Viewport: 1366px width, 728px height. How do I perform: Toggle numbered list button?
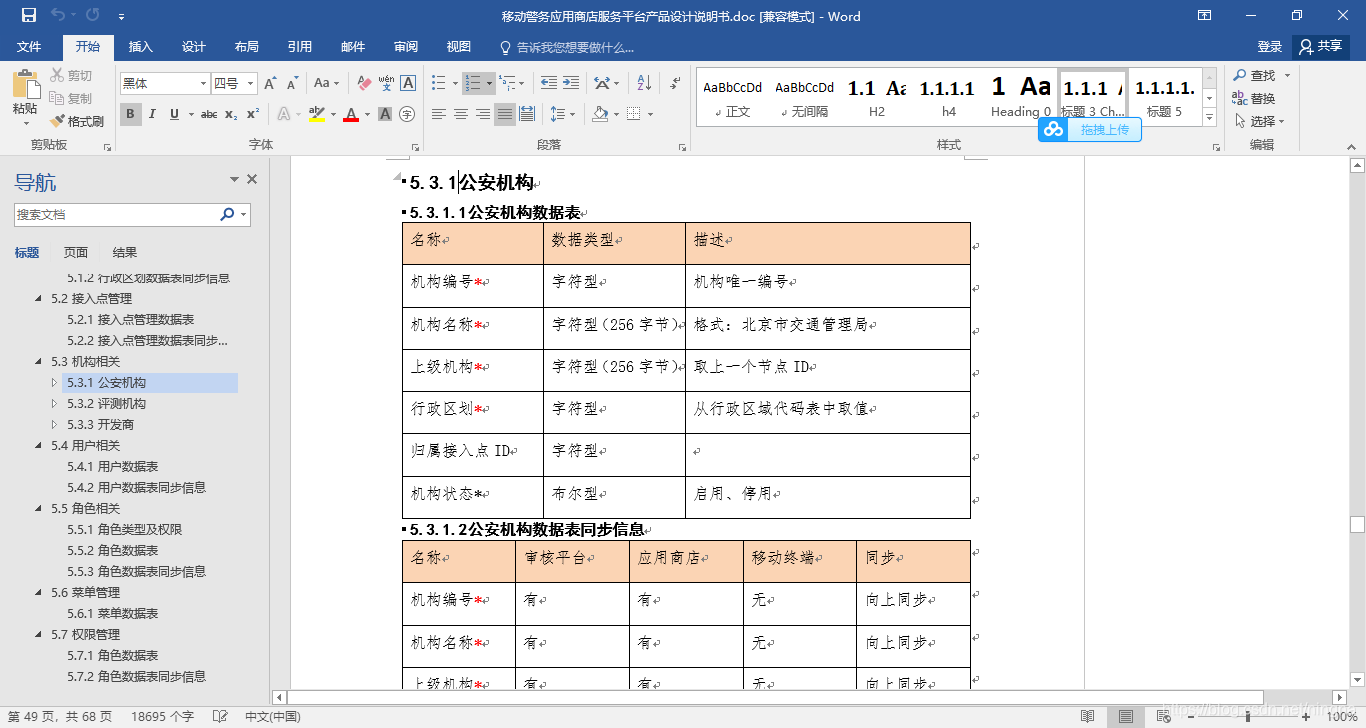473,83
